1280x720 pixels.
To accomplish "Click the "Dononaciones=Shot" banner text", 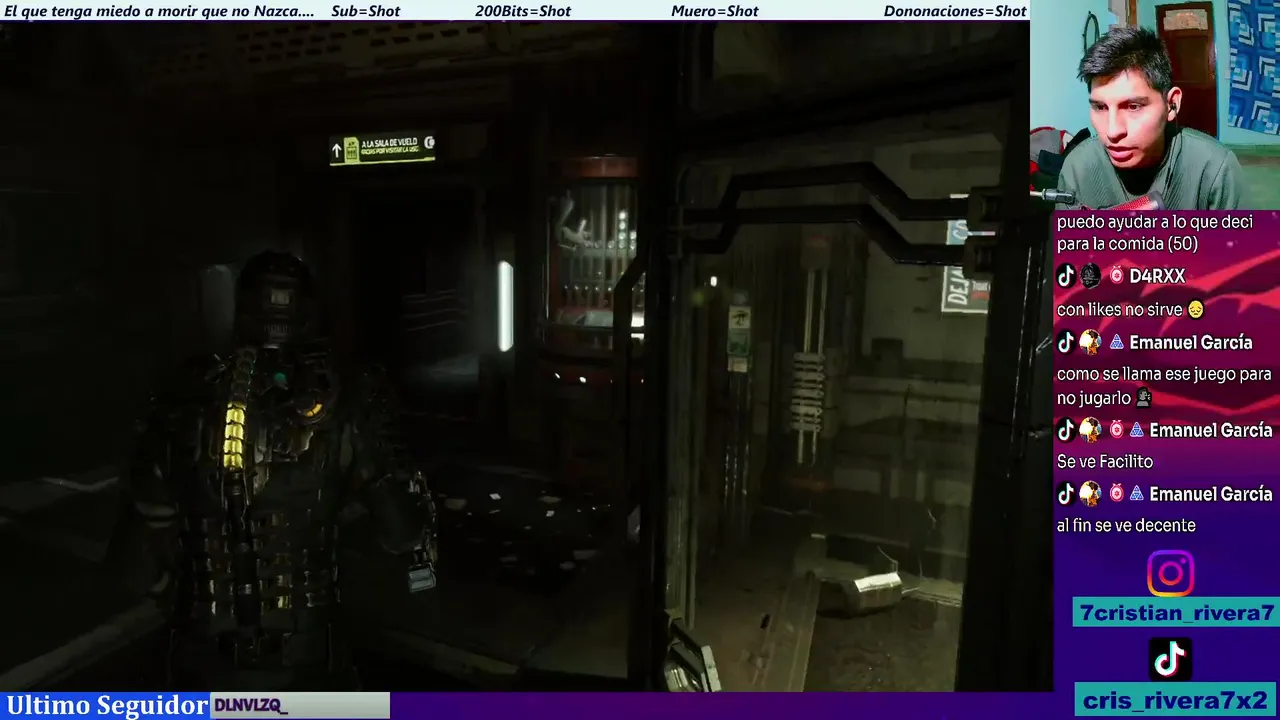I will click(x=955, y=11).
